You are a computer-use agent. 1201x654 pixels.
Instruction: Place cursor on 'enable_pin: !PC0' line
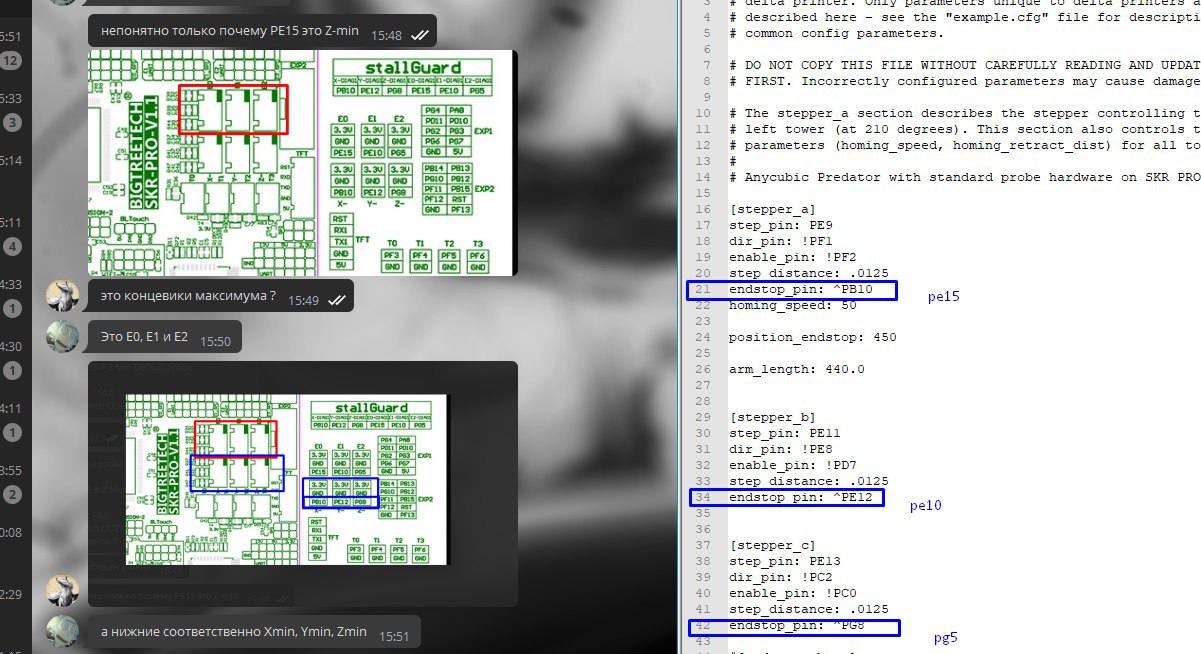[792, 593]
